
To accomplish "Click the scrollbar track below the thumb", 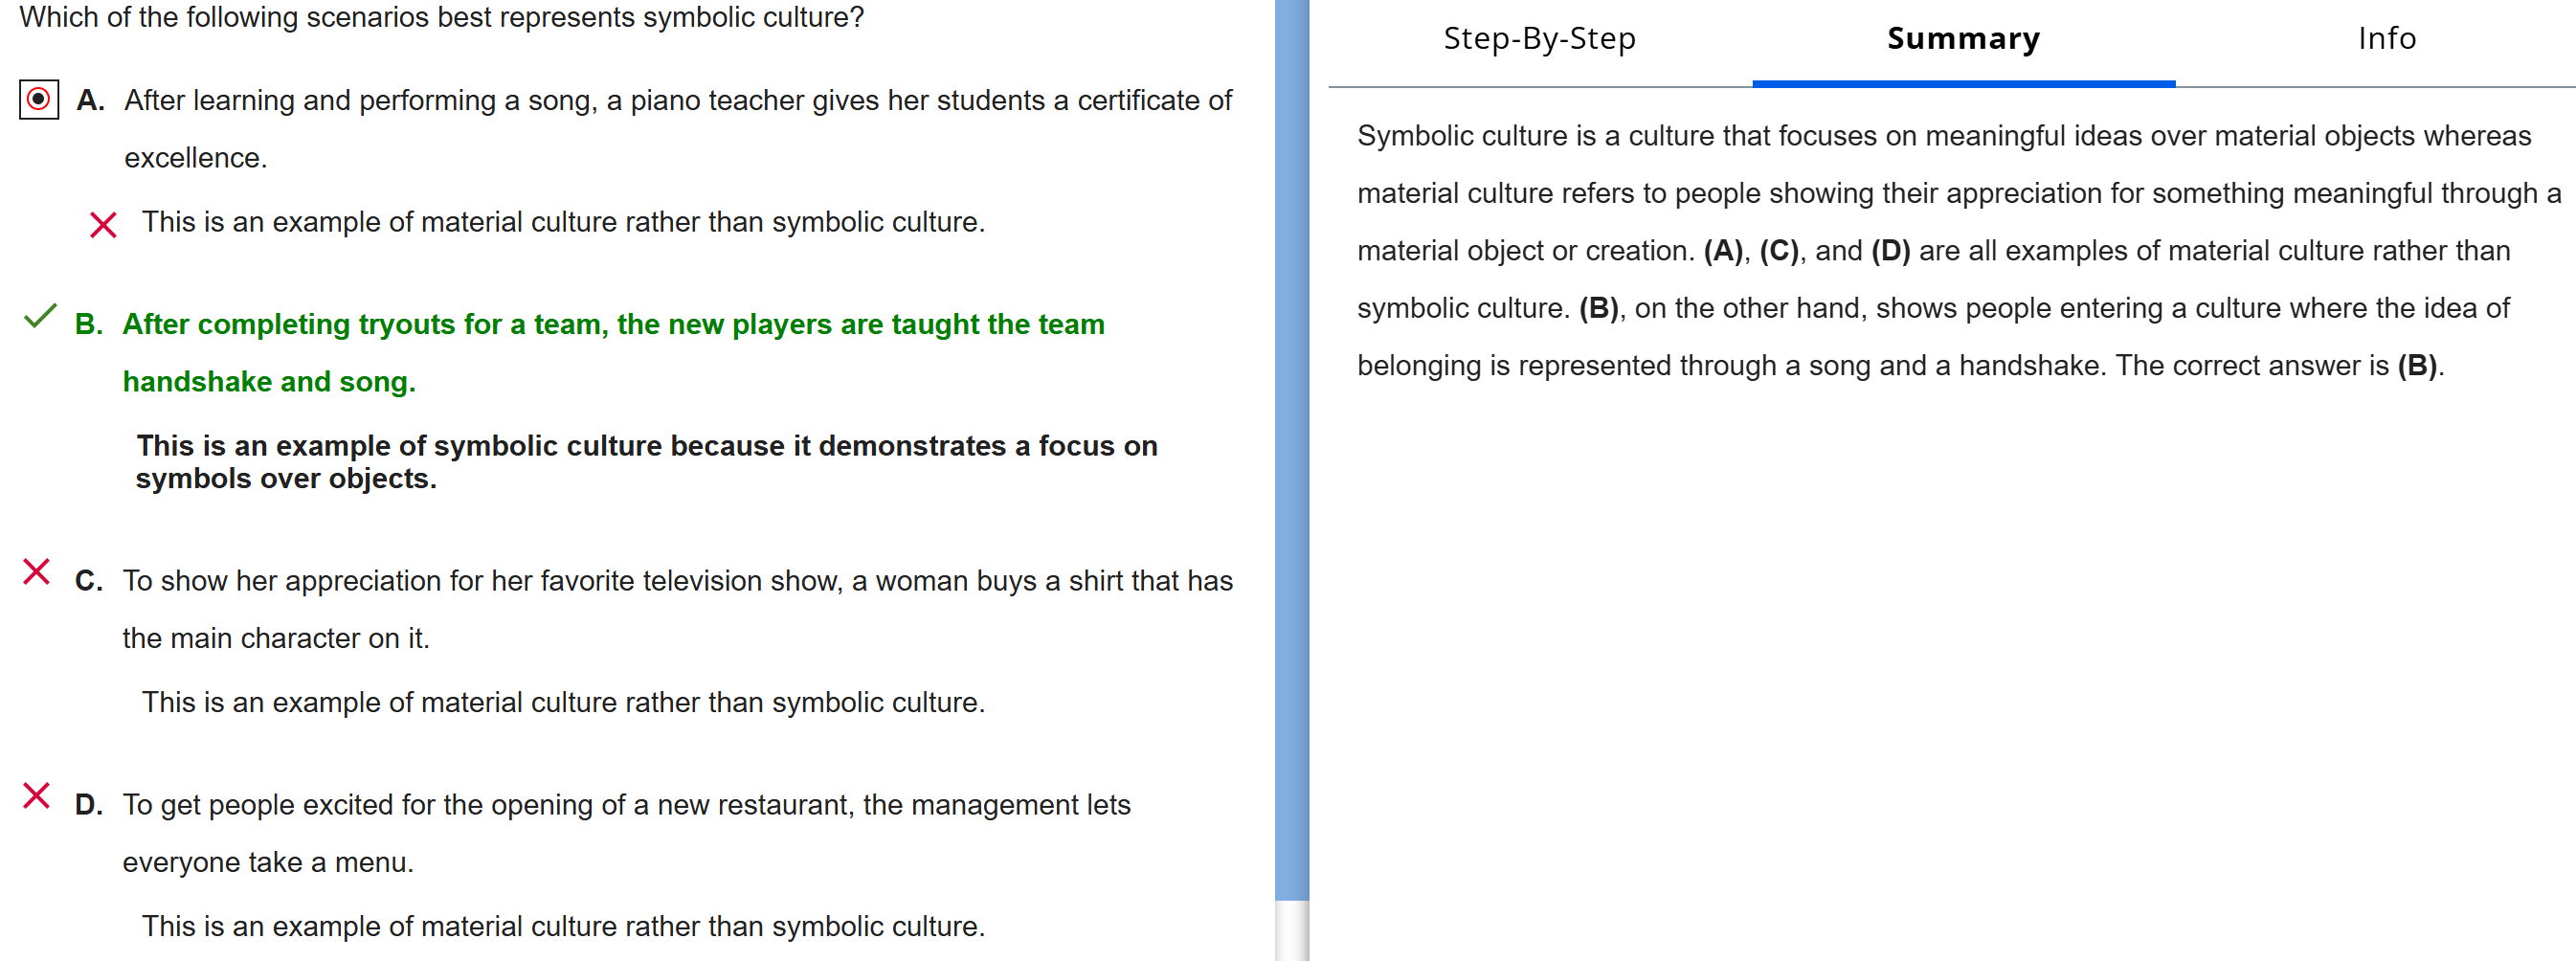I will pos(1292,930).
